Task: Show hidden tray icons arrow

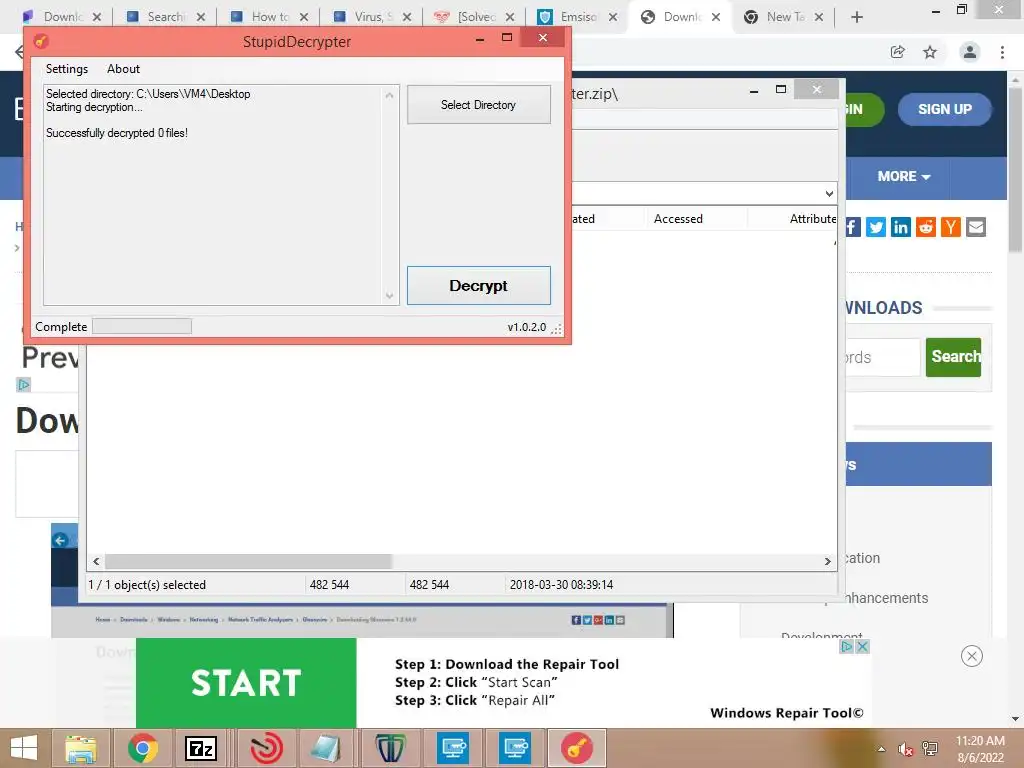Action: coord(881,749)
